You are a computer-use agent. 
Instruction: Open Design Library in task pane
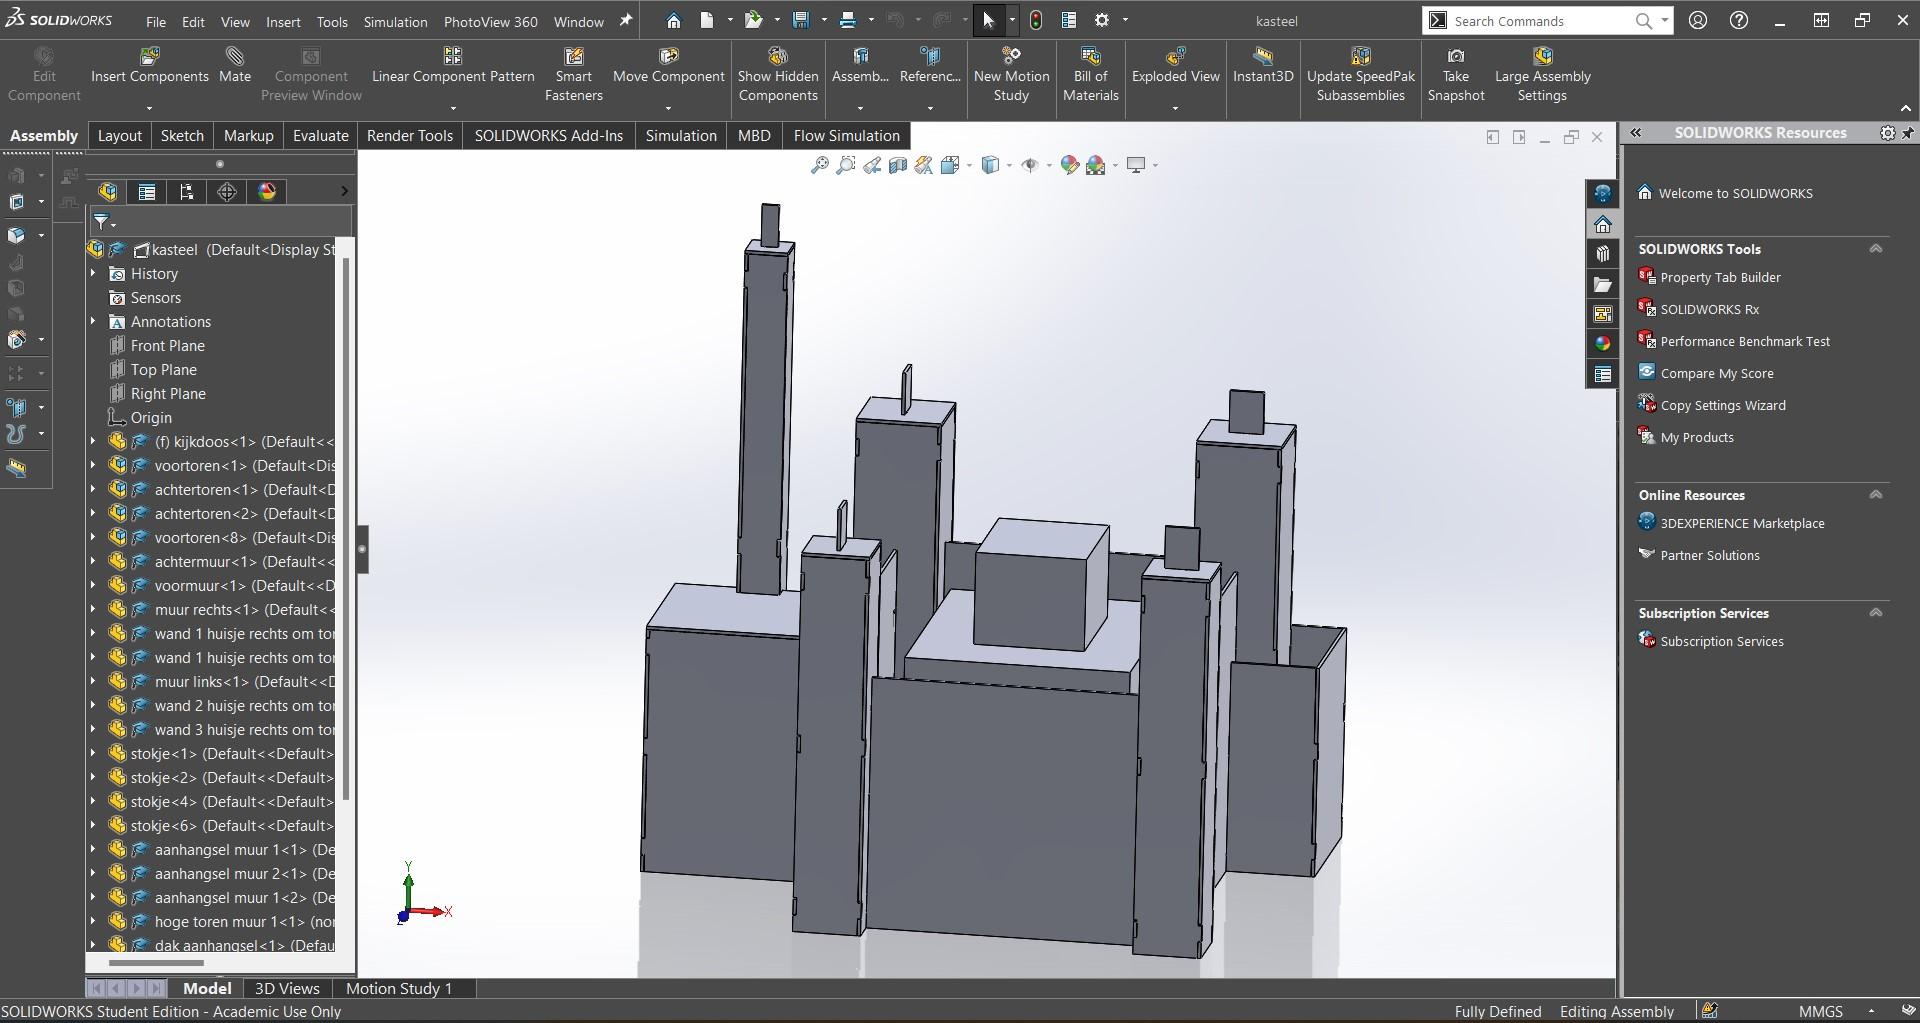click(1602, 254)
